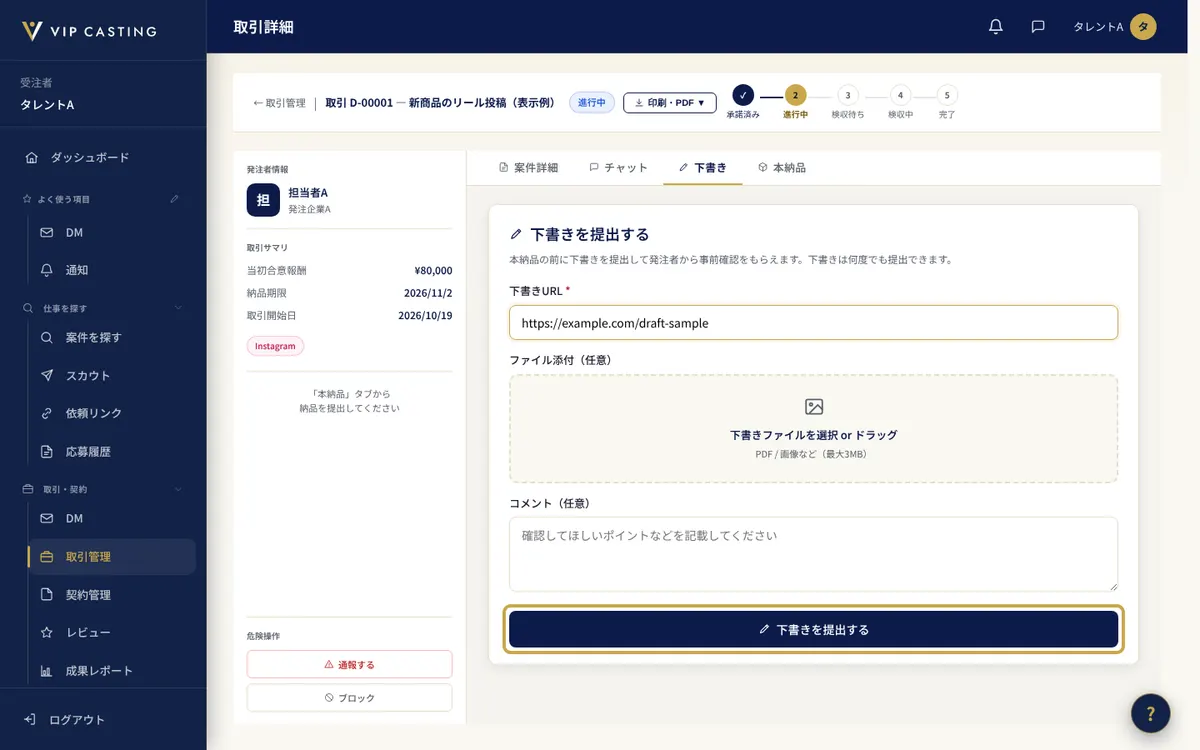Switch to the 本納品 tab

pyautogui.click(x=782, y=168)
